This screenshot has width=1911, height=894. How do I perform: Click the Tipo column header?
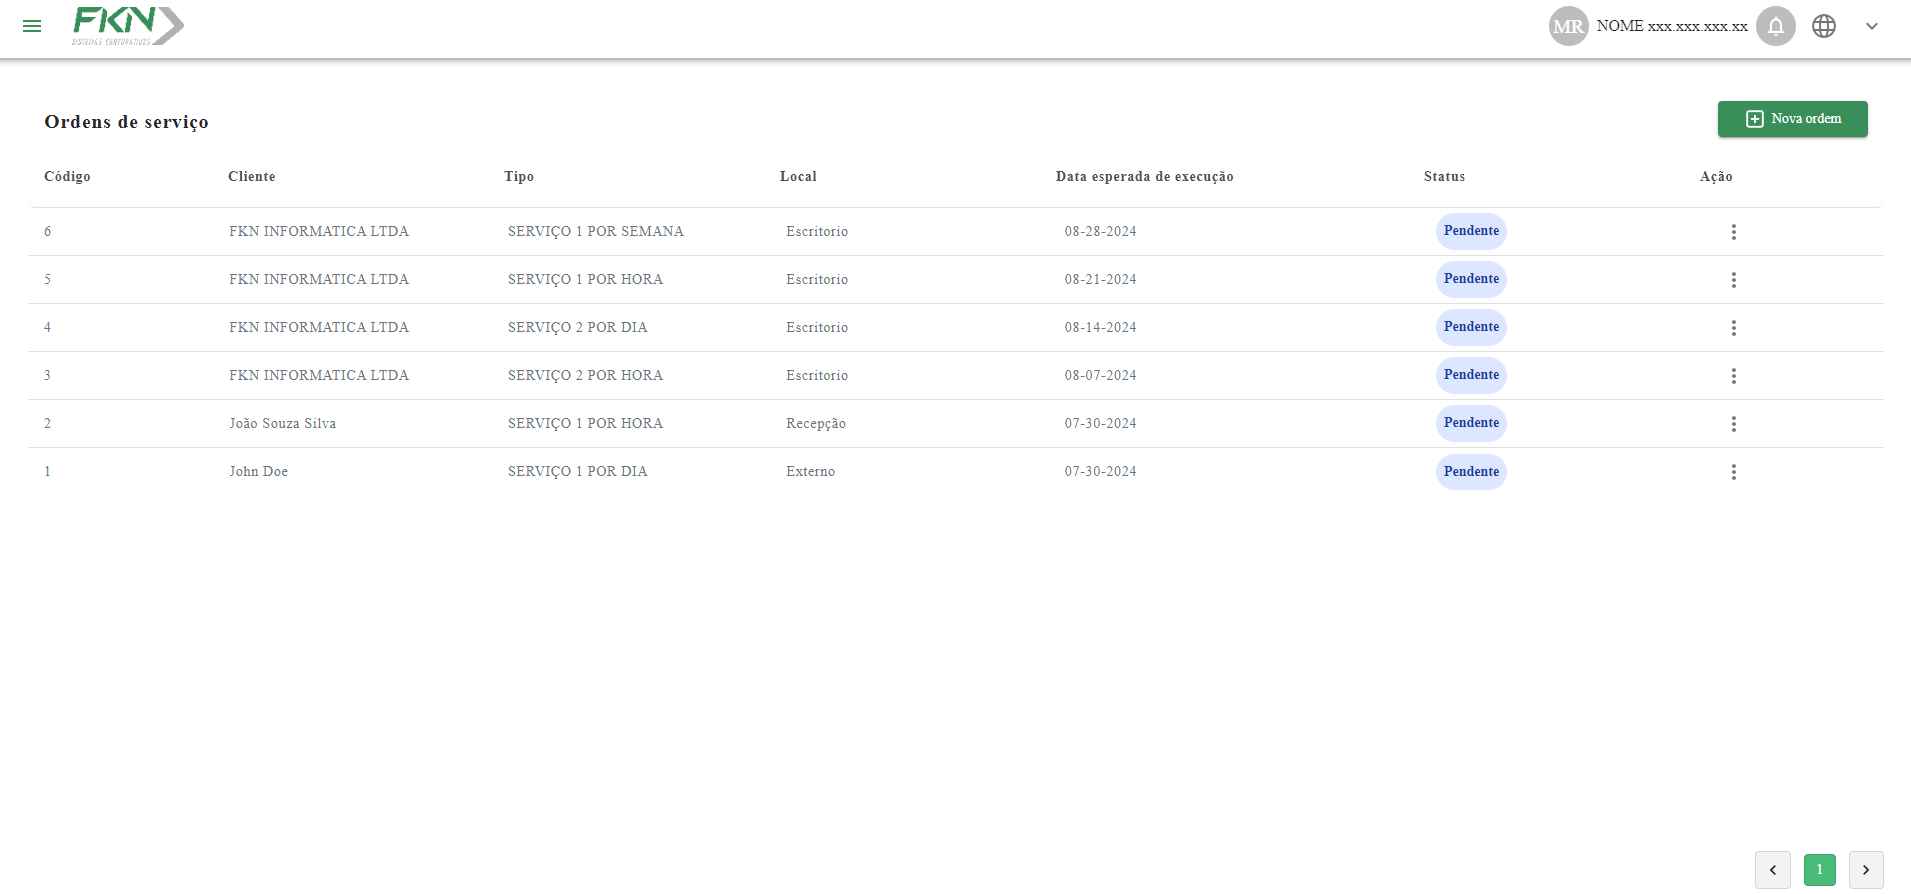[x=519, y=176]
